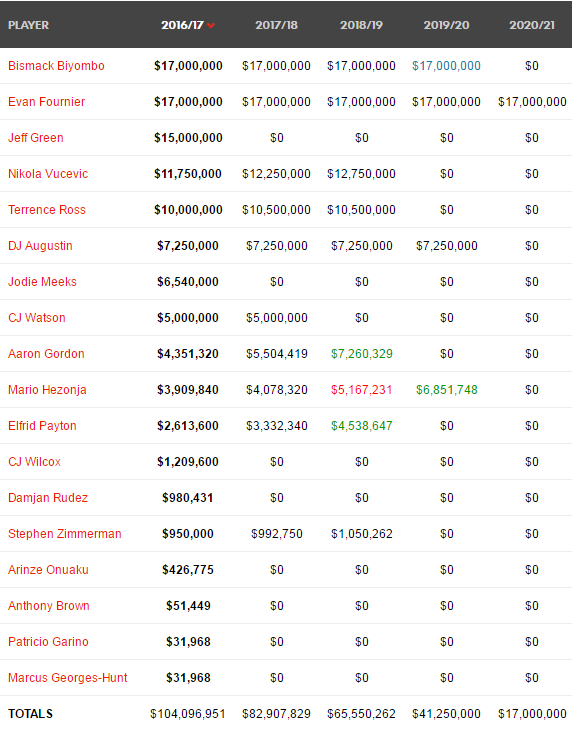Open Bismack Biyombo's player page
572x729 pixels.
click(56, 66)
